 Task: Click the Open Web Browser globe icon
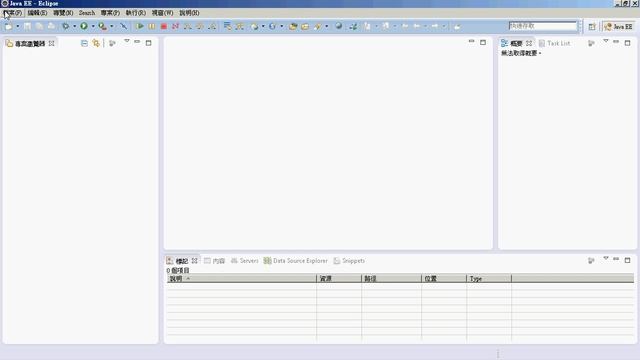tap(338, 27)
